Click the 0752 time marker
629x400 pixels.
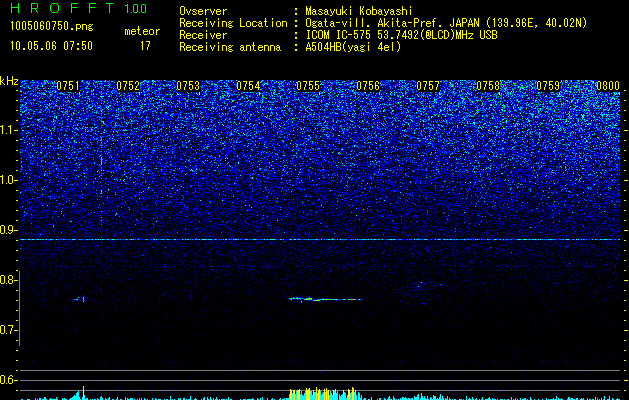(x=128, y=86)
